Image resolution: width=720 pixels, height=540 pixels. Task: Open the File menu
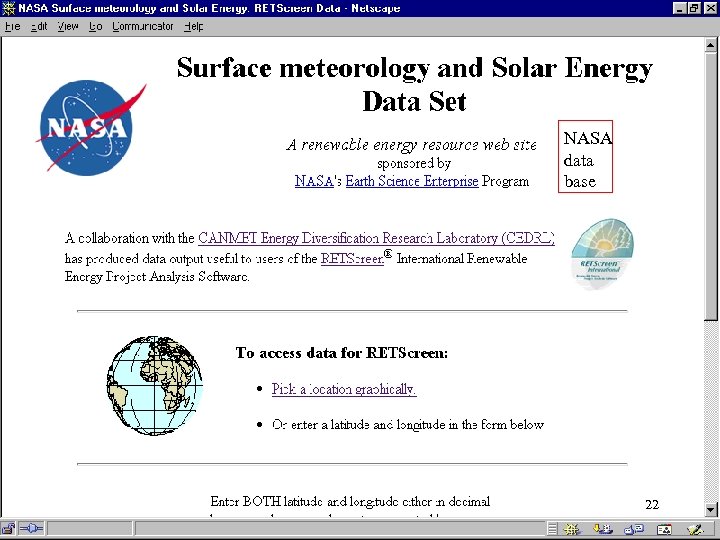12,27
